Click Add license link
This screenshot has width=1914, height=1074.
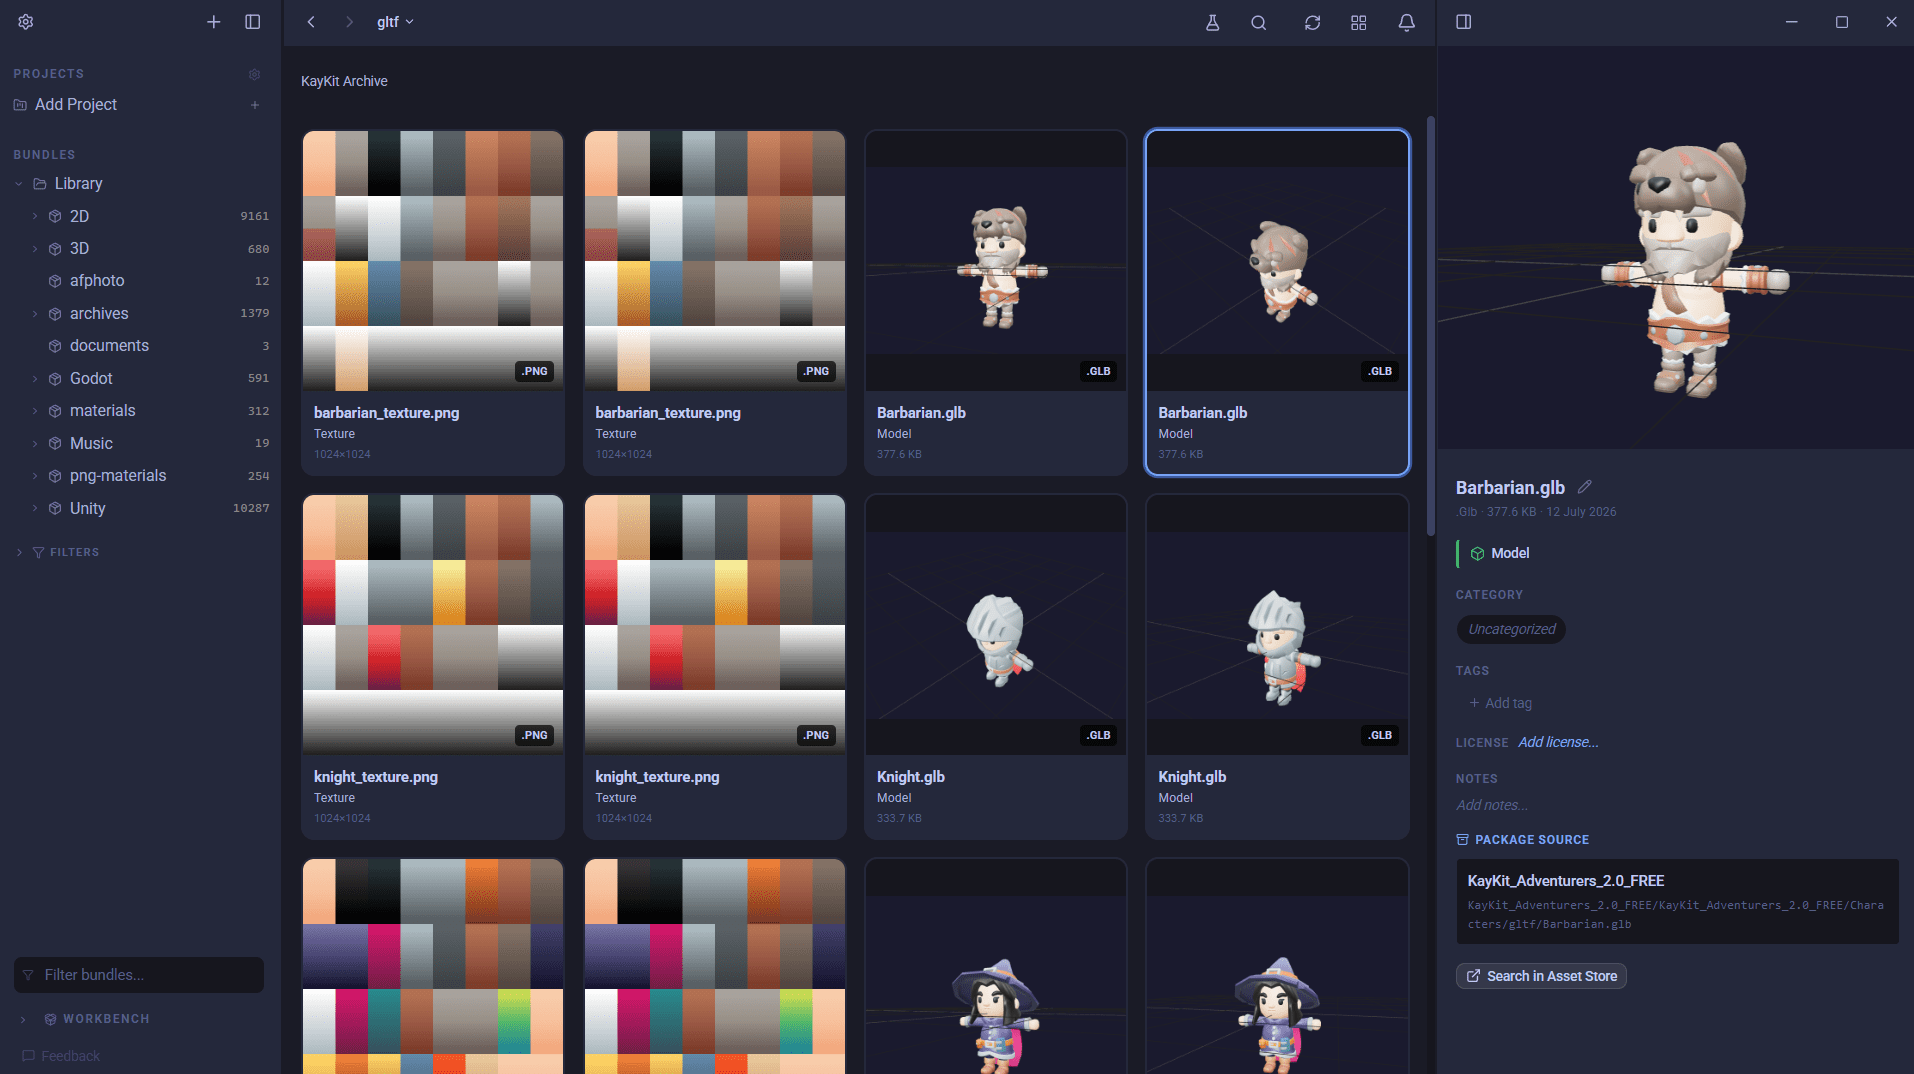click(1558, 742)
